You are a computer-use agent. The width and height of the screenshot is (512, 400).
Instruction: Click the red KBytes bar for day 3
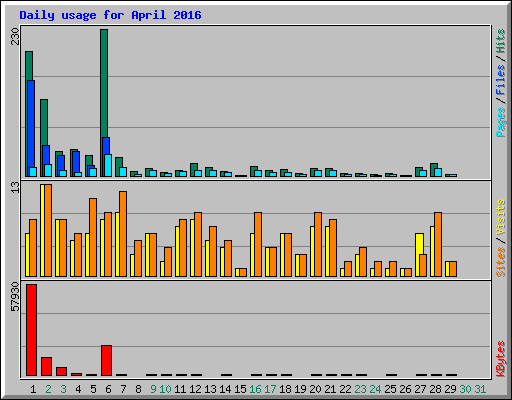click(61, 371)
